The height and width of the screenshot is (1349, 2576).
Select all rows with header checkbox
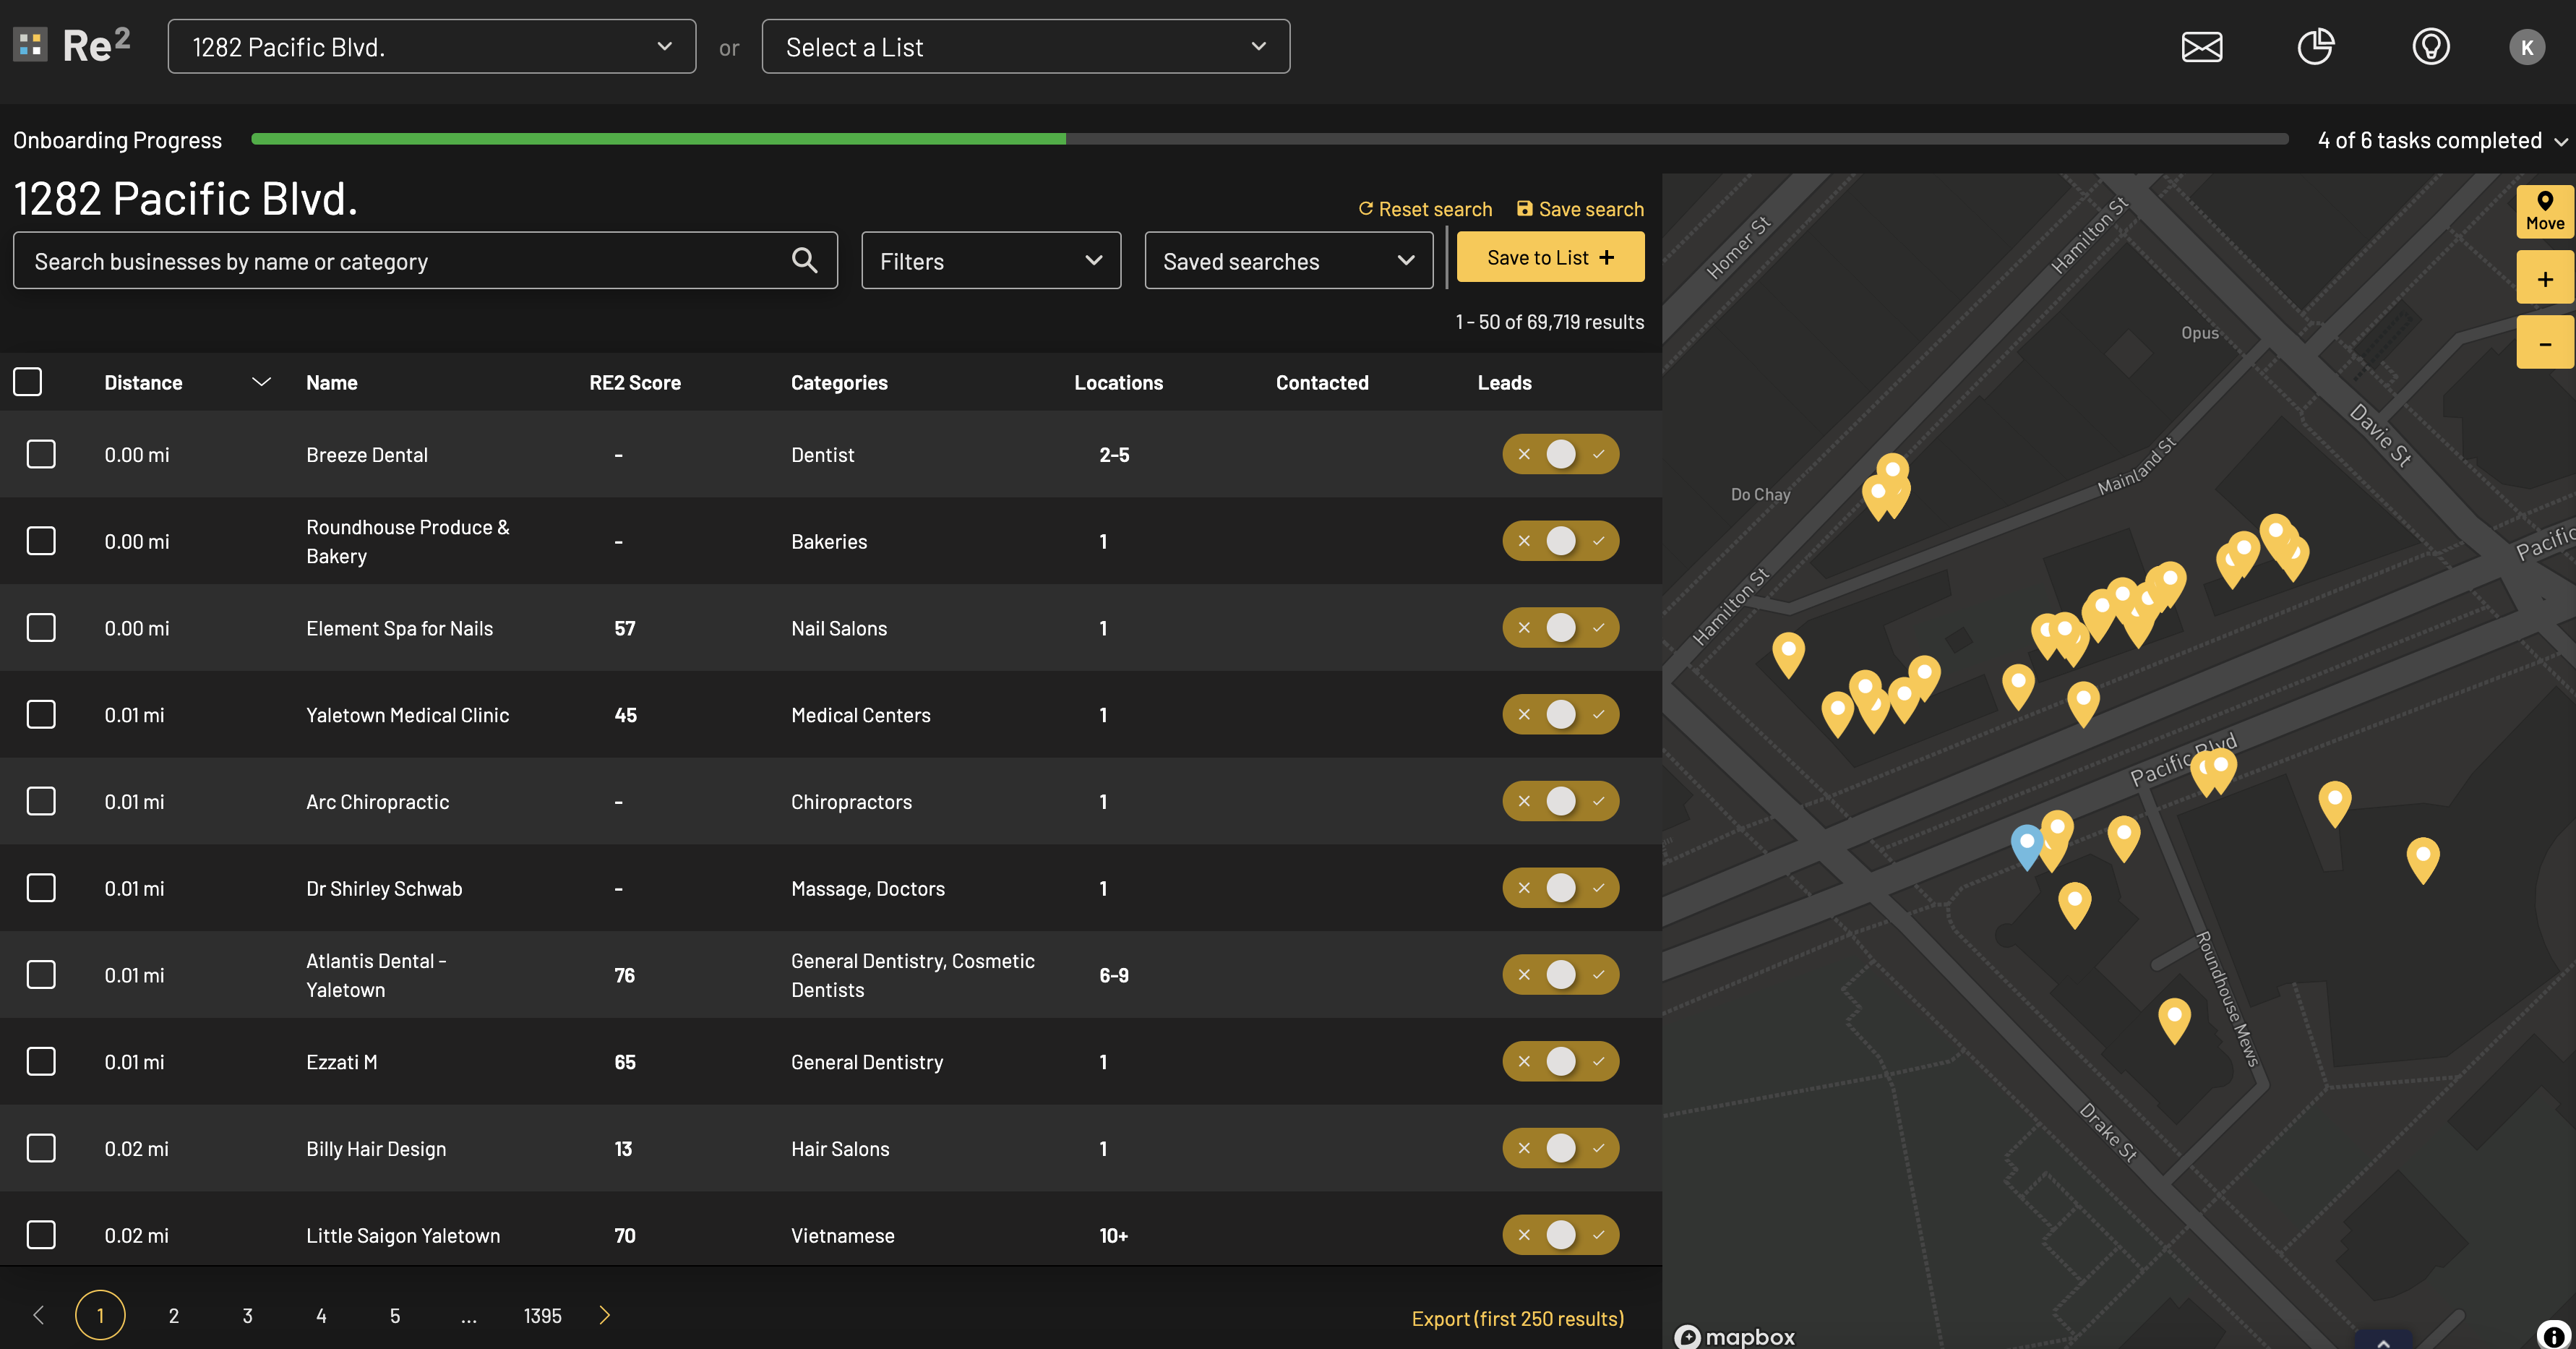pyautogui.click(x=28, y=382)
